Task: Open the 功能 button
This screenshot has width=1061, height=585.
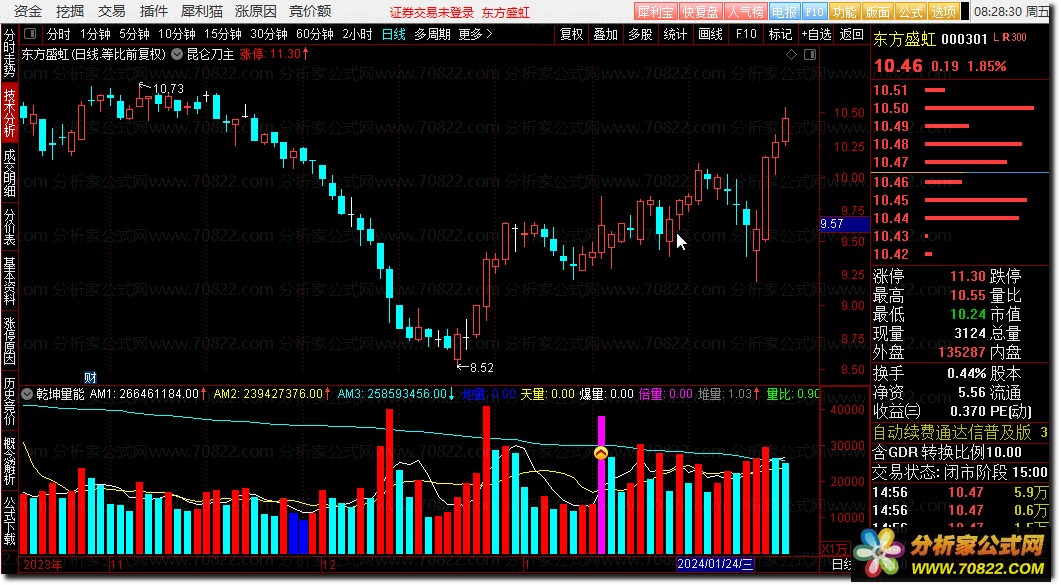Action: pyautogui.click(x=844, y=11)
